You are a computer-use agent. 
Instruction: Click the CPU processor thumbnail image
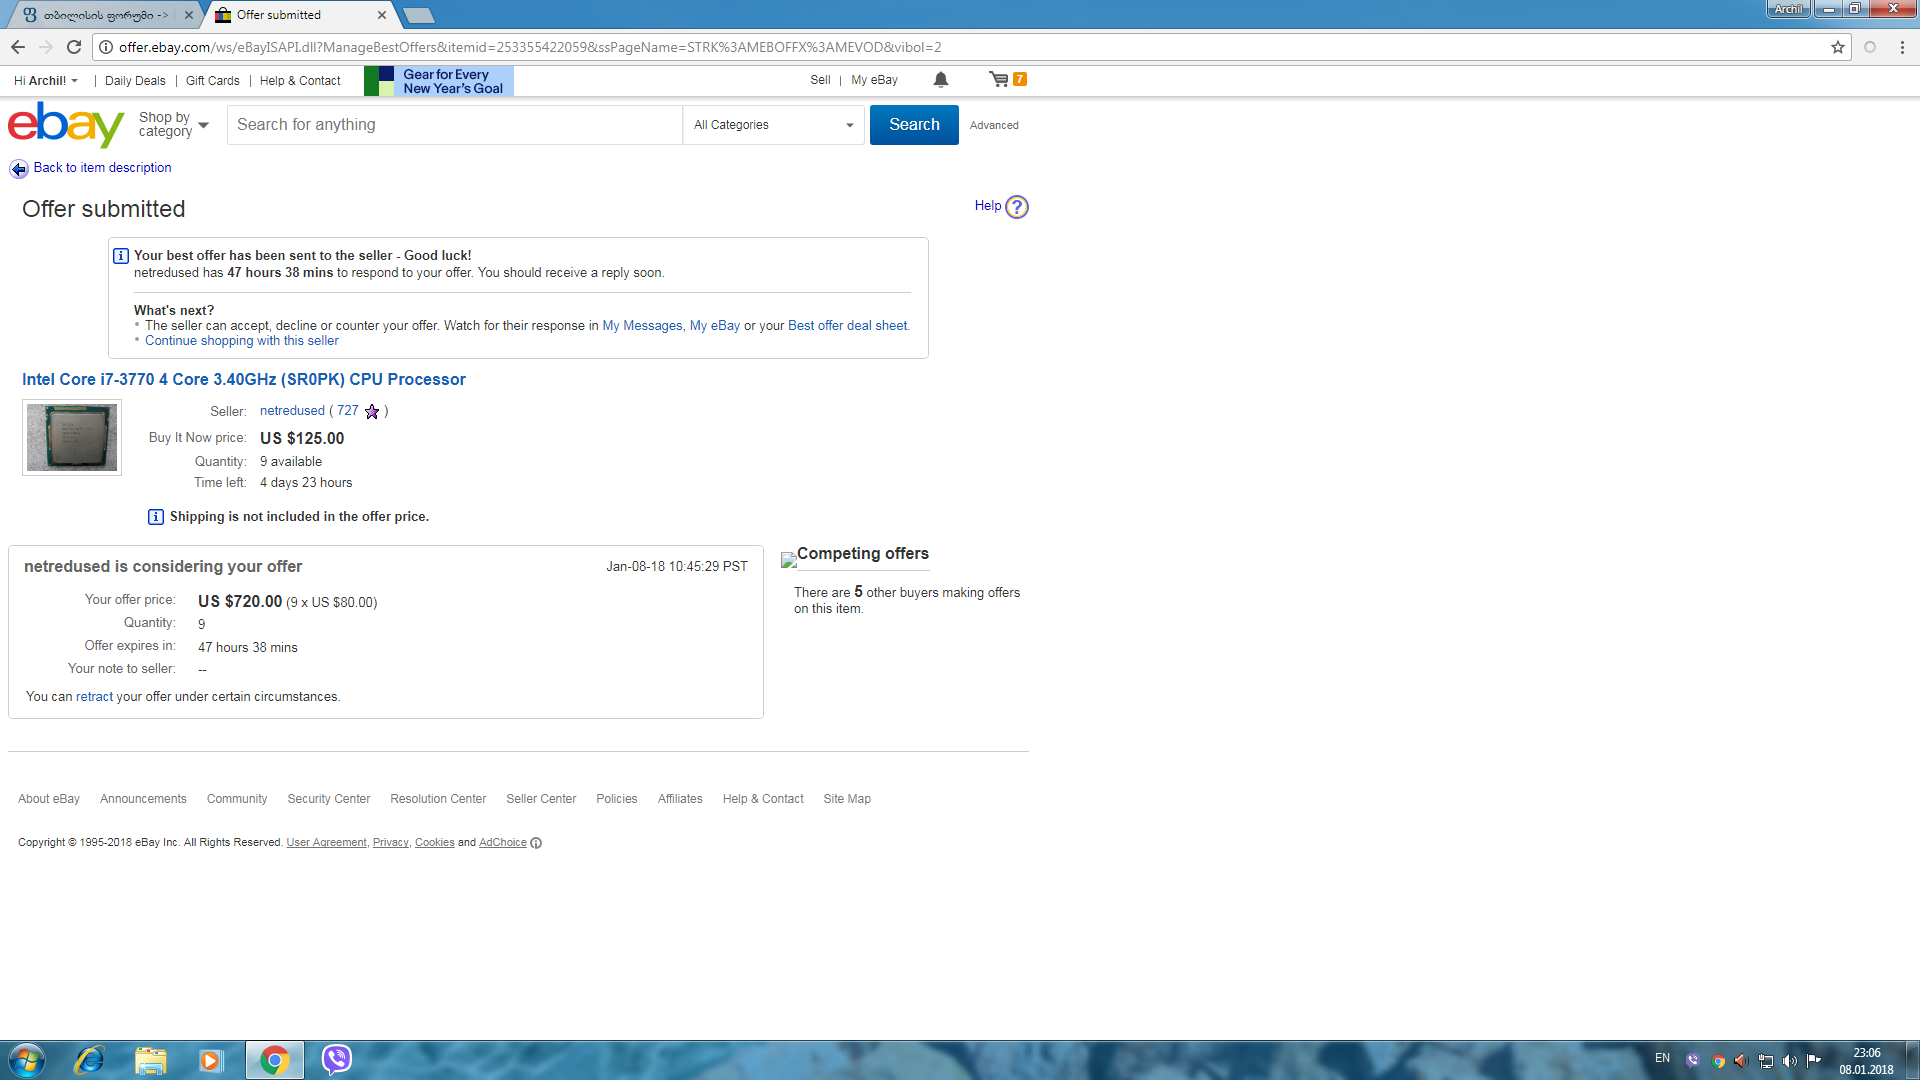[x=72, y=438]
